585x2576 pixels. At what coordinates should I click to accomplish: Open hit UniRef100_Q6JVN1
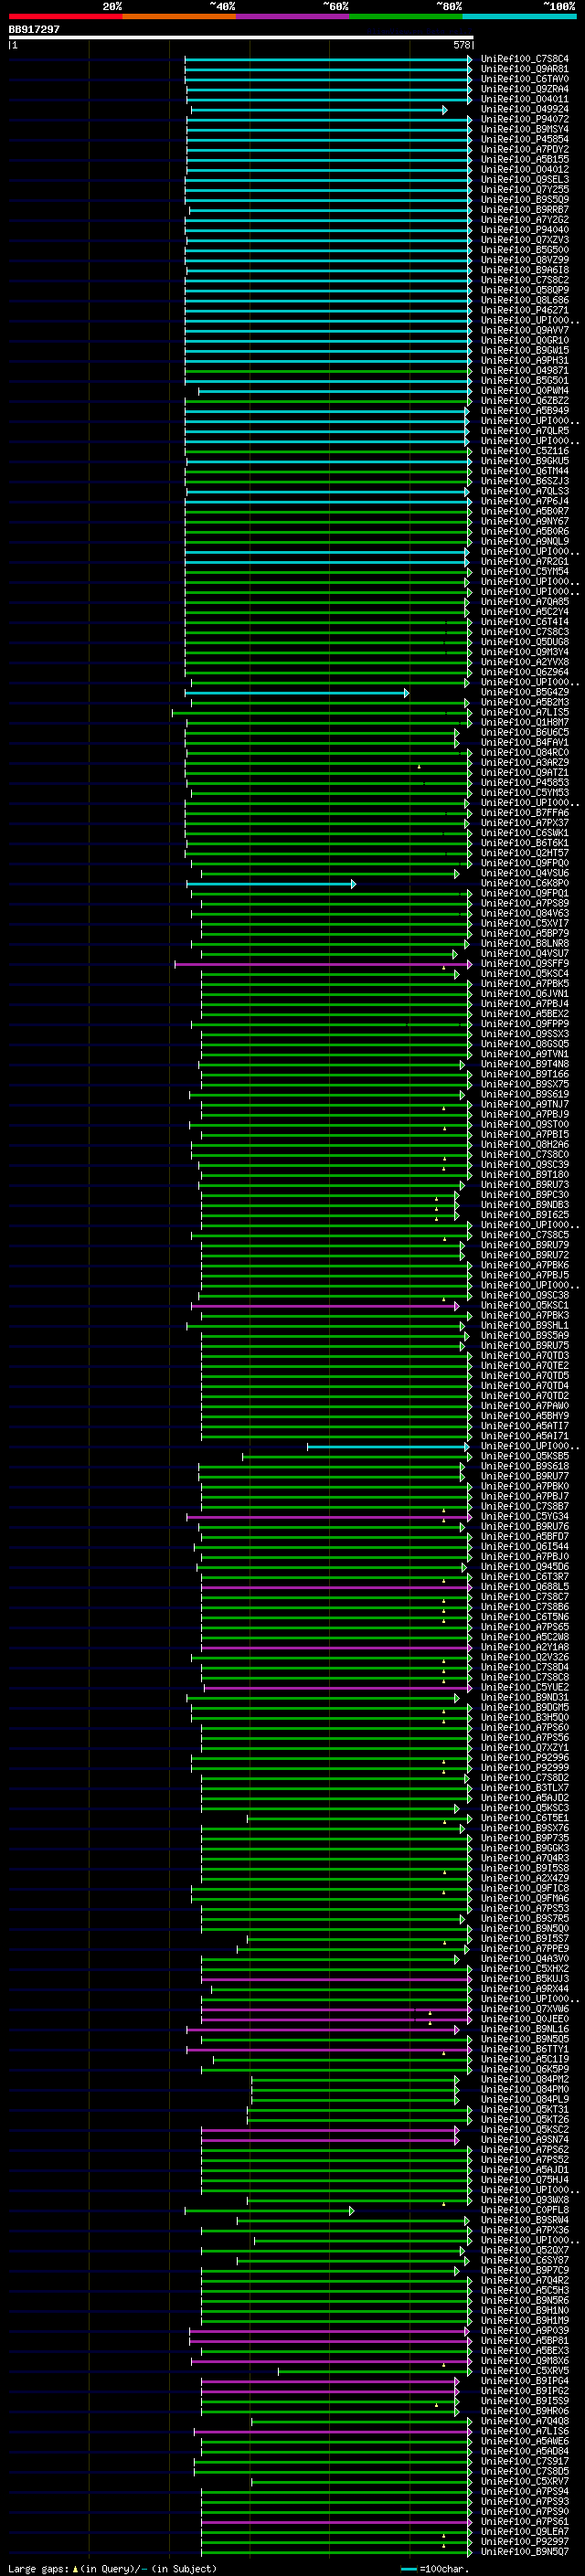click(524, 994)
